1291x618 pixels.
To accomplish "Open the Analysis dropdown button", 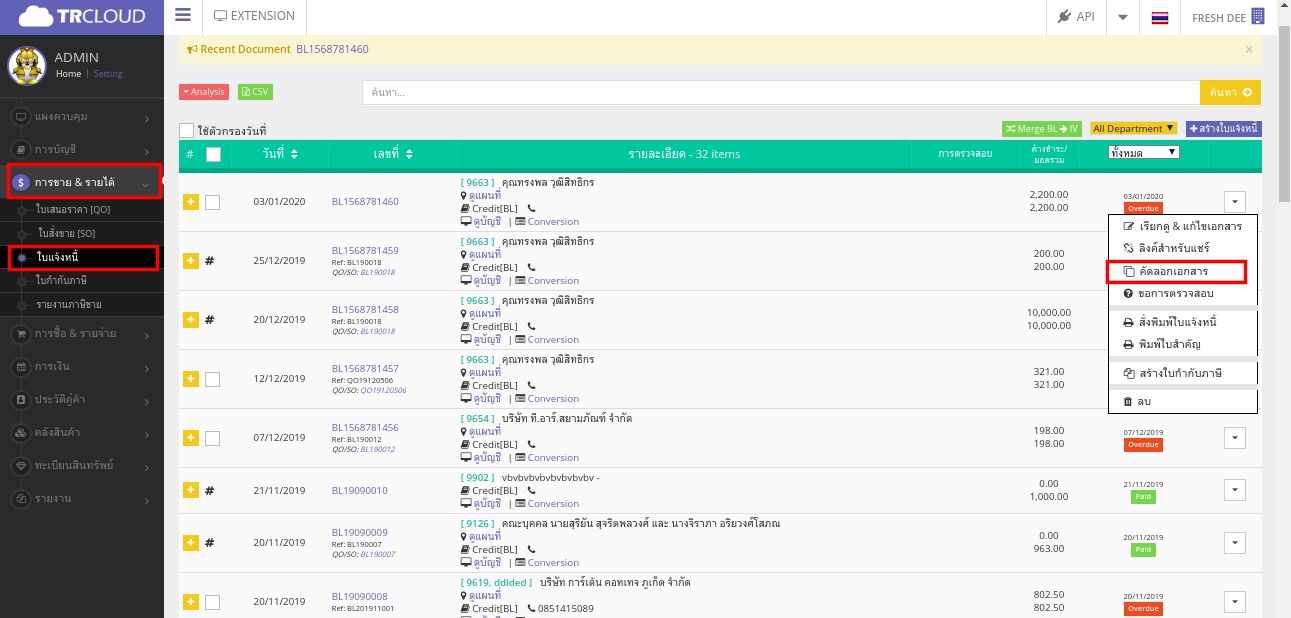I will tap(204, 92).
